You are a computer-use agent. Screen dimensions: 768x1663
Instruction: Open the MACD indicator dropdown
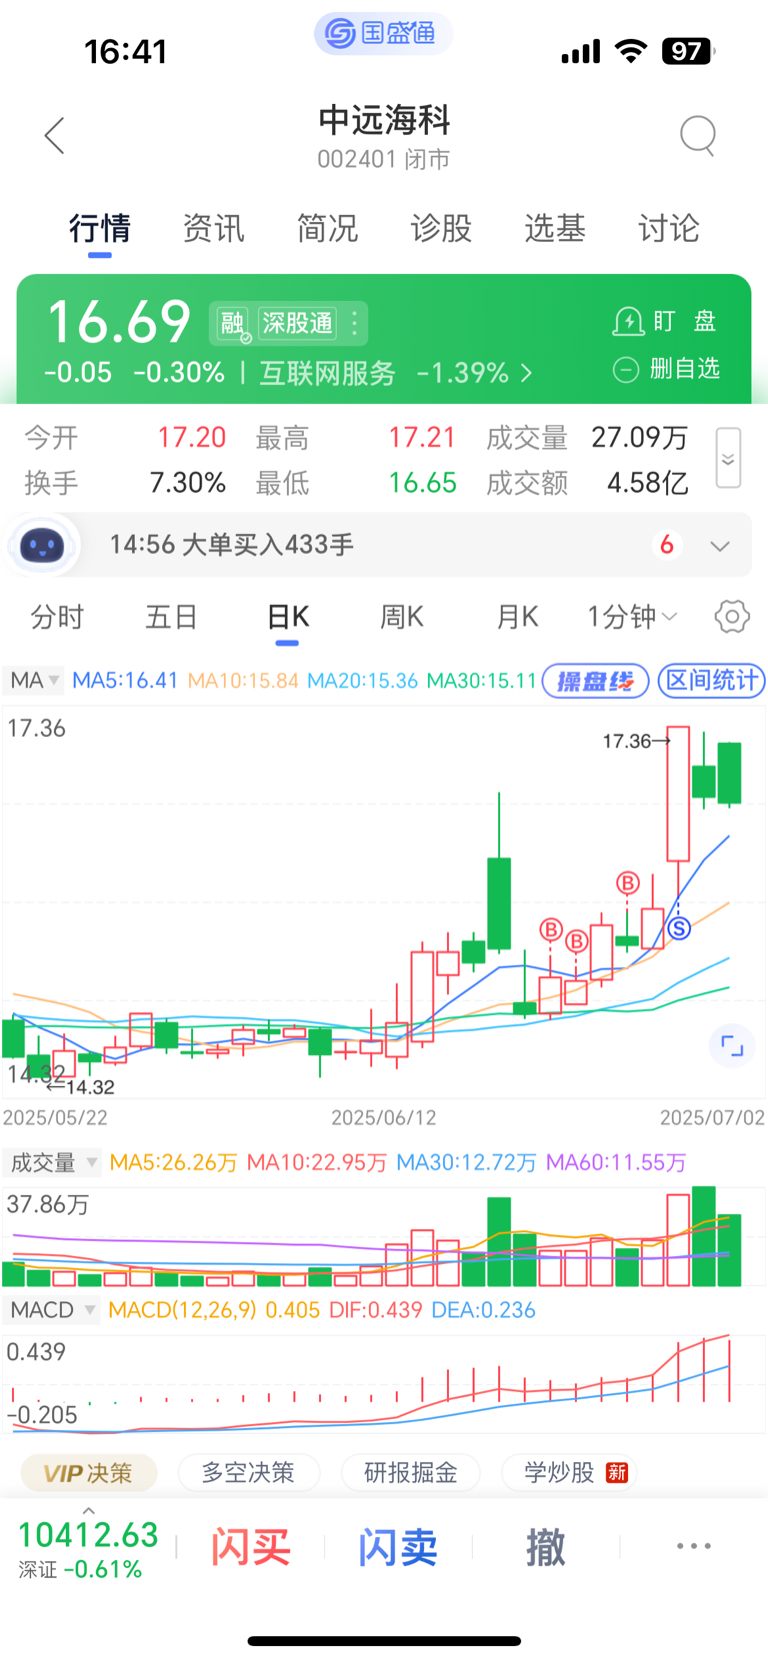tap(52, 1310)
